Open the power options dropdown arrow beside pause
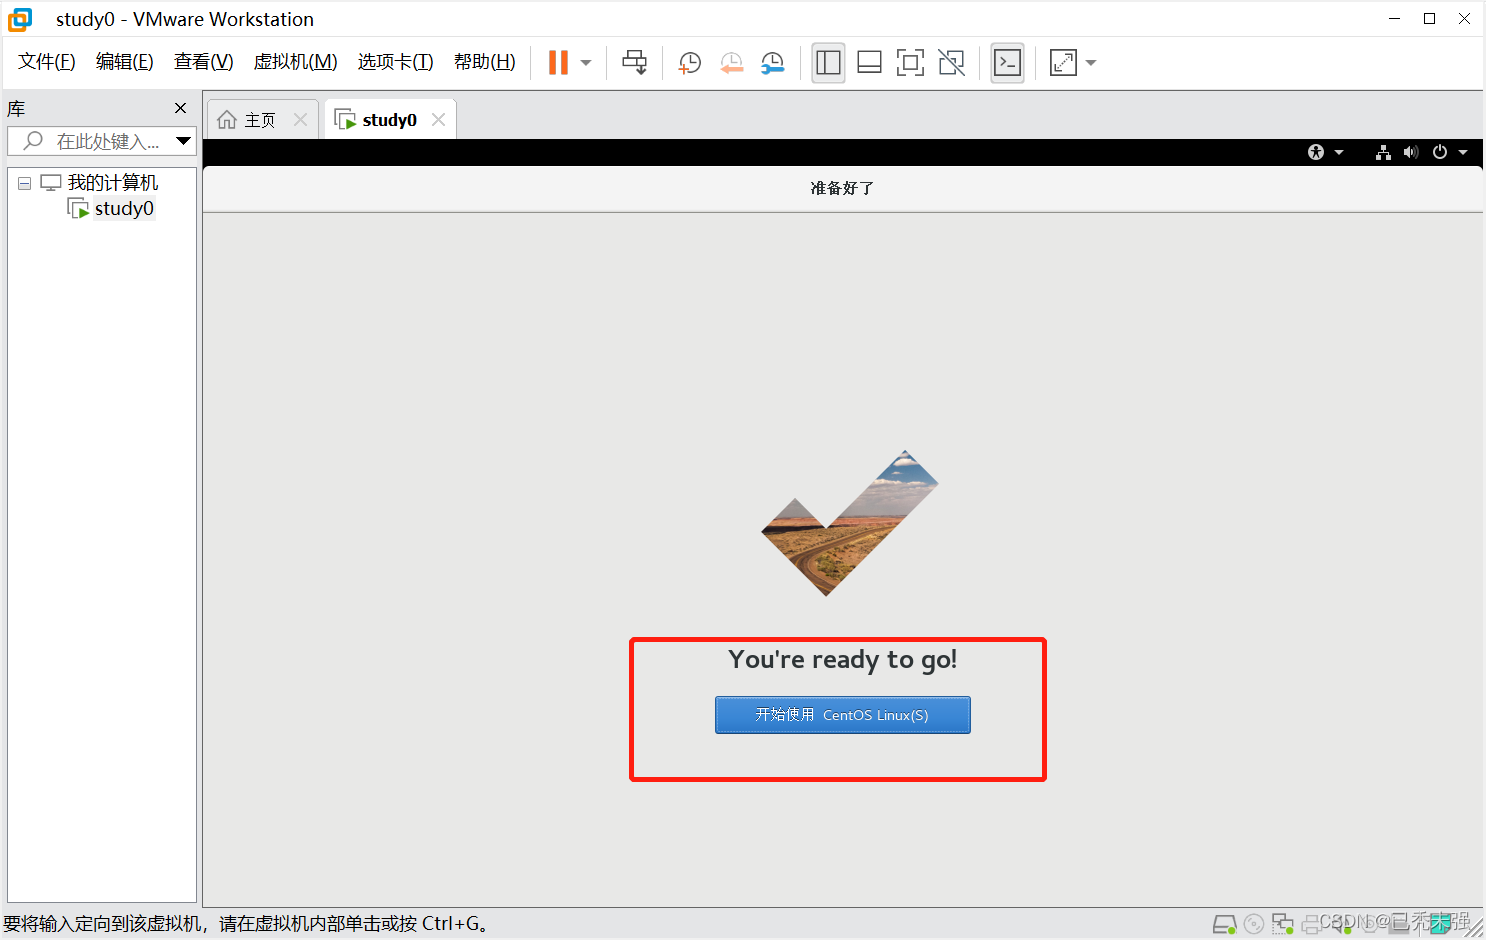 pos(586,63)
